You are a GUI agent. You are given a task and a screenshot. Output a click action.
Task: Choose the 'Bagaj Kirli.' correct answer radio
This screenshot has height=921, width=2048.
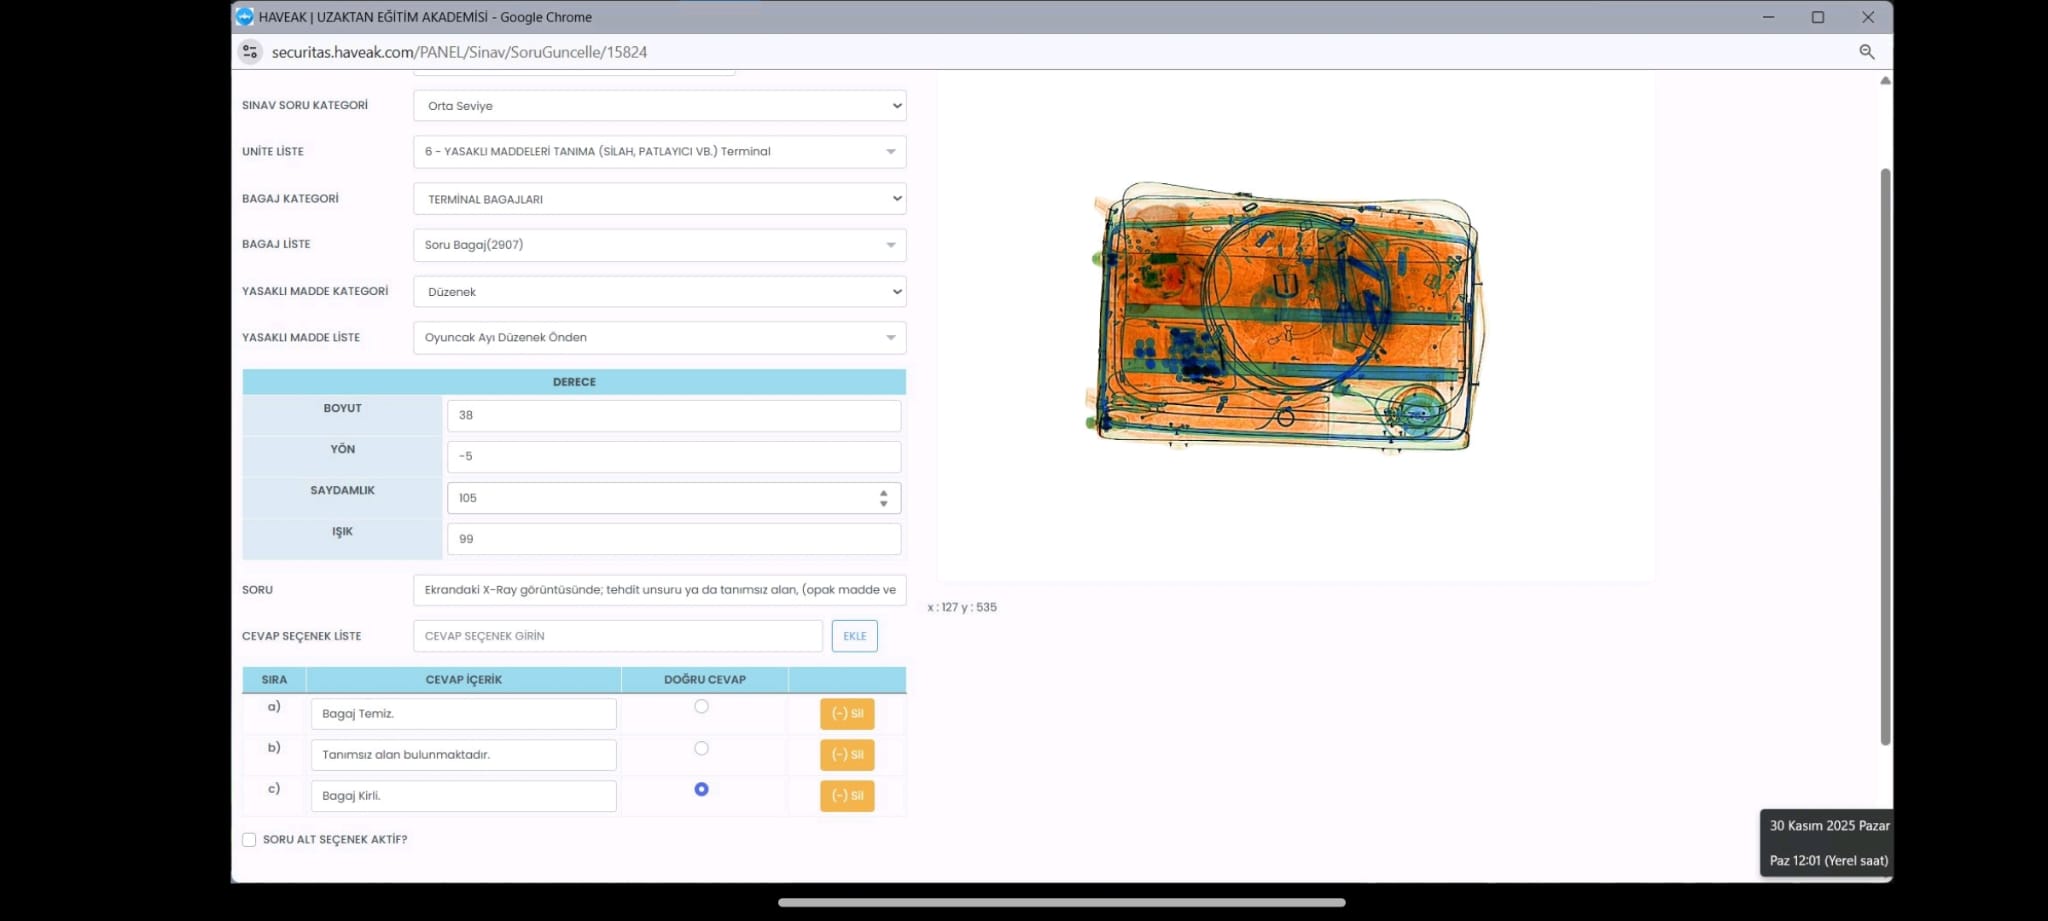pyautogui.click(x=701, y=789)
